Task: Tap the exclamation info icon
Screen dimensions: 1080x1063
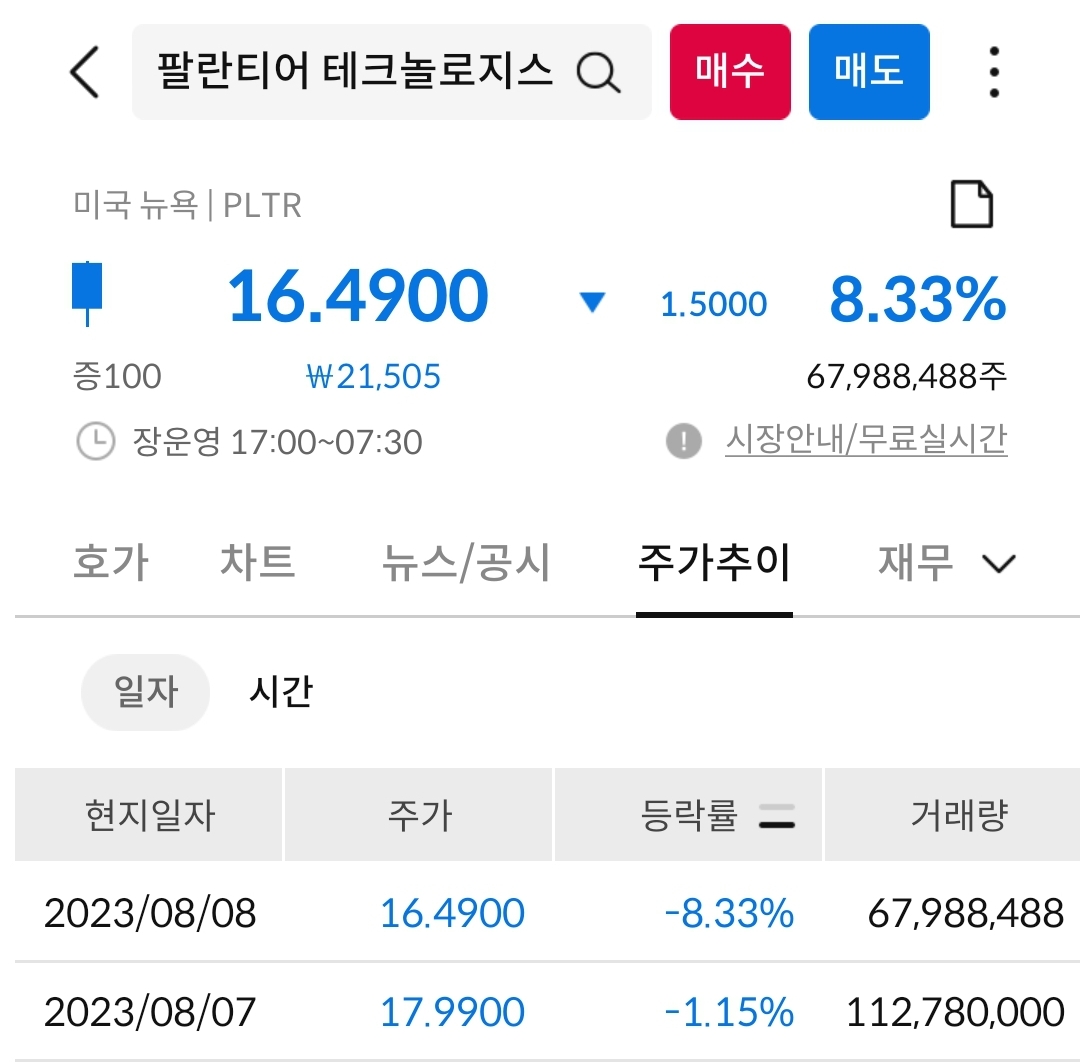Action: point(684,440)
